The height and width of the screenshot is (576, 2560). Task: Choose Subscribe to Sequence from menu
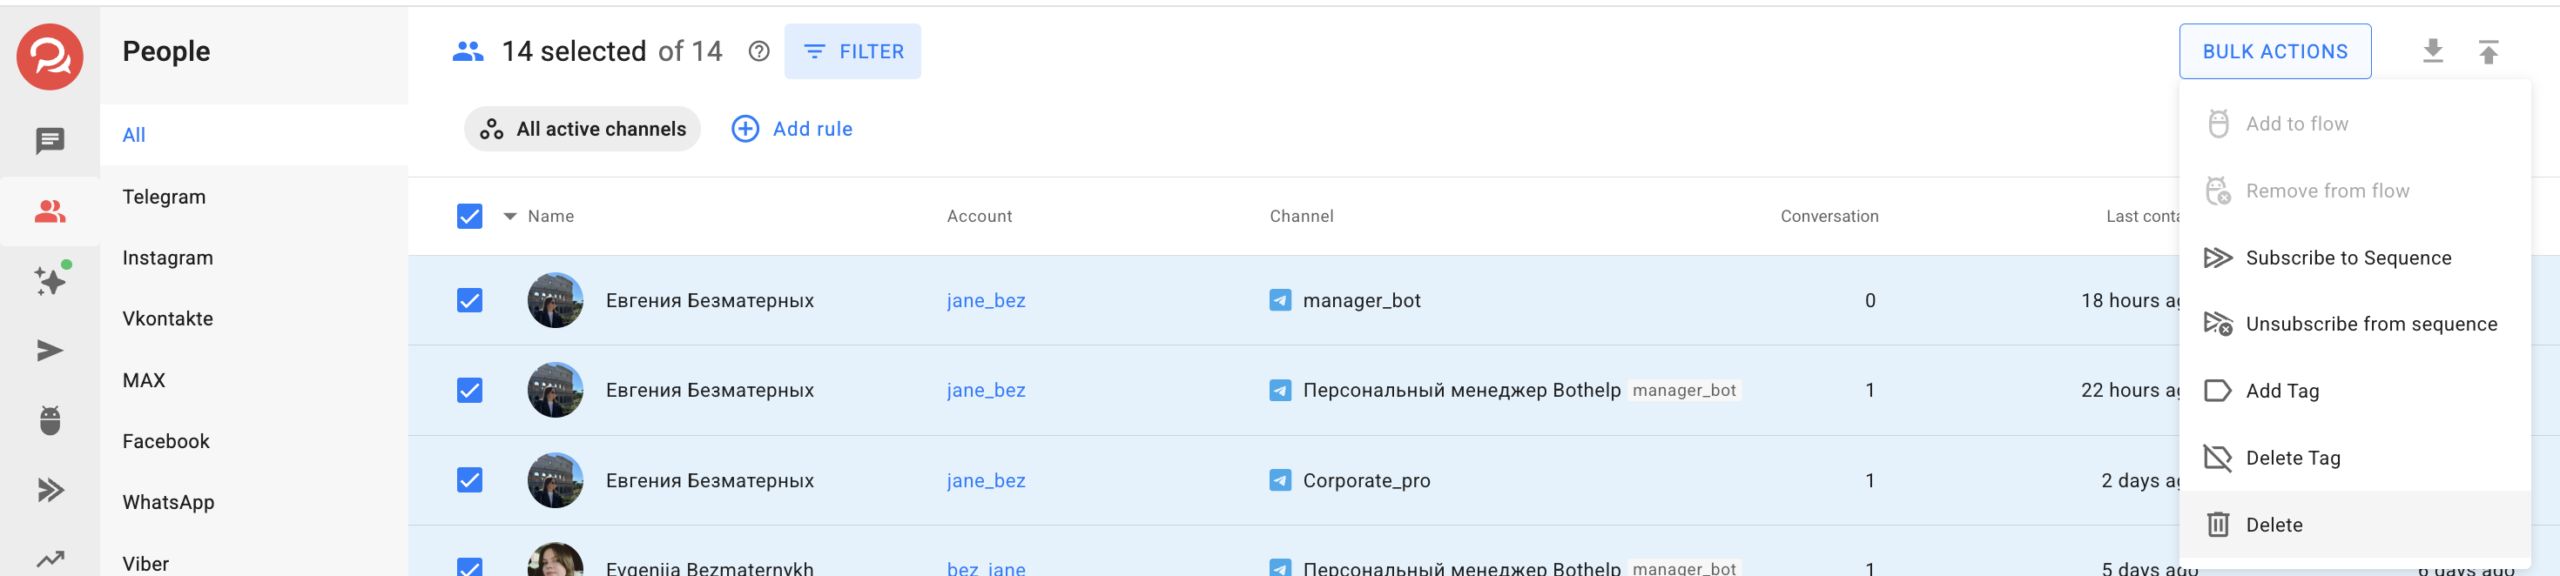(x=2347, y=258)
